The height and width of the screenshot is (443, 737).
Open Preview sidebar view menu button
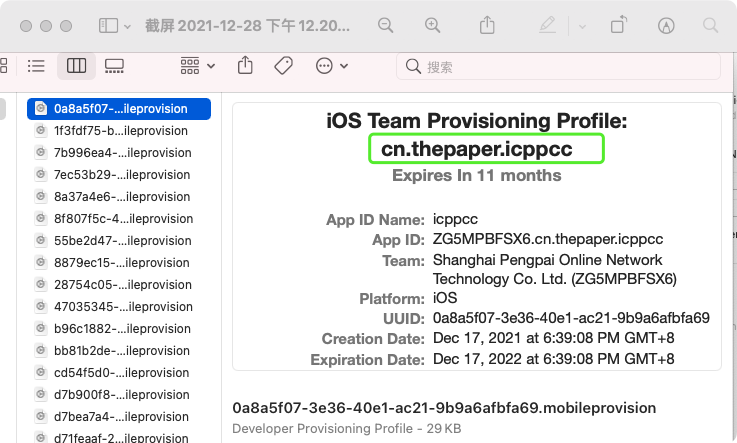(x=108, y=25)
